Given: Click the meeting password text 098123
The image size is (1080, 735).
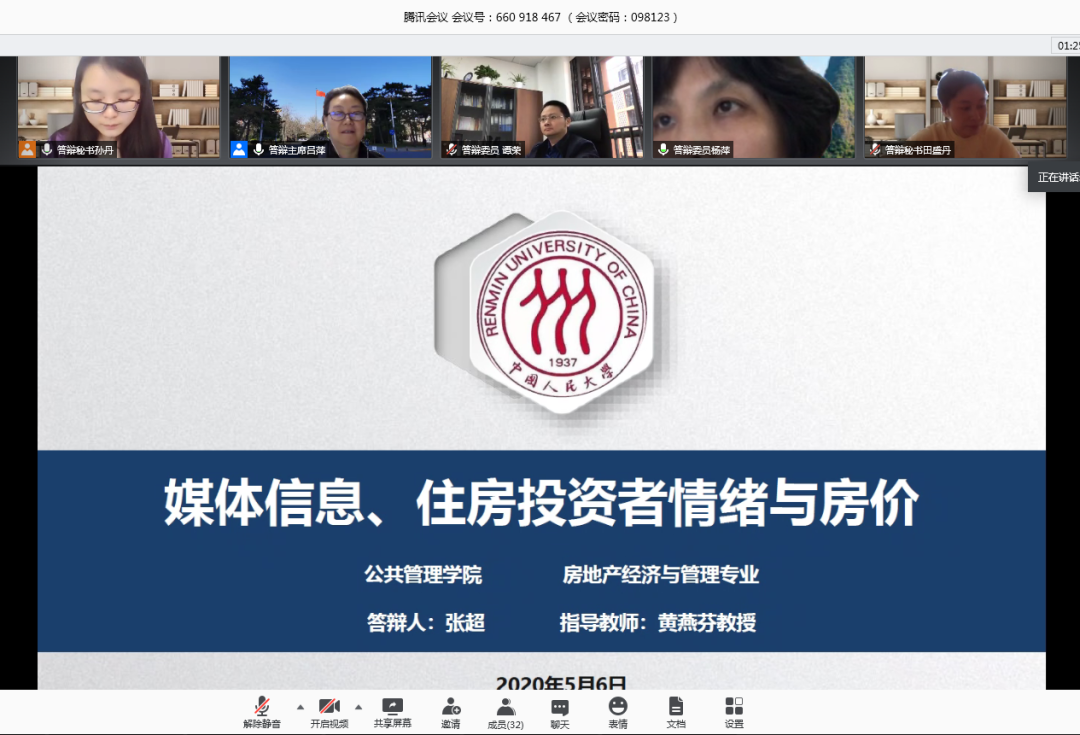Looking at the screenshot, I should pos(650,17).
